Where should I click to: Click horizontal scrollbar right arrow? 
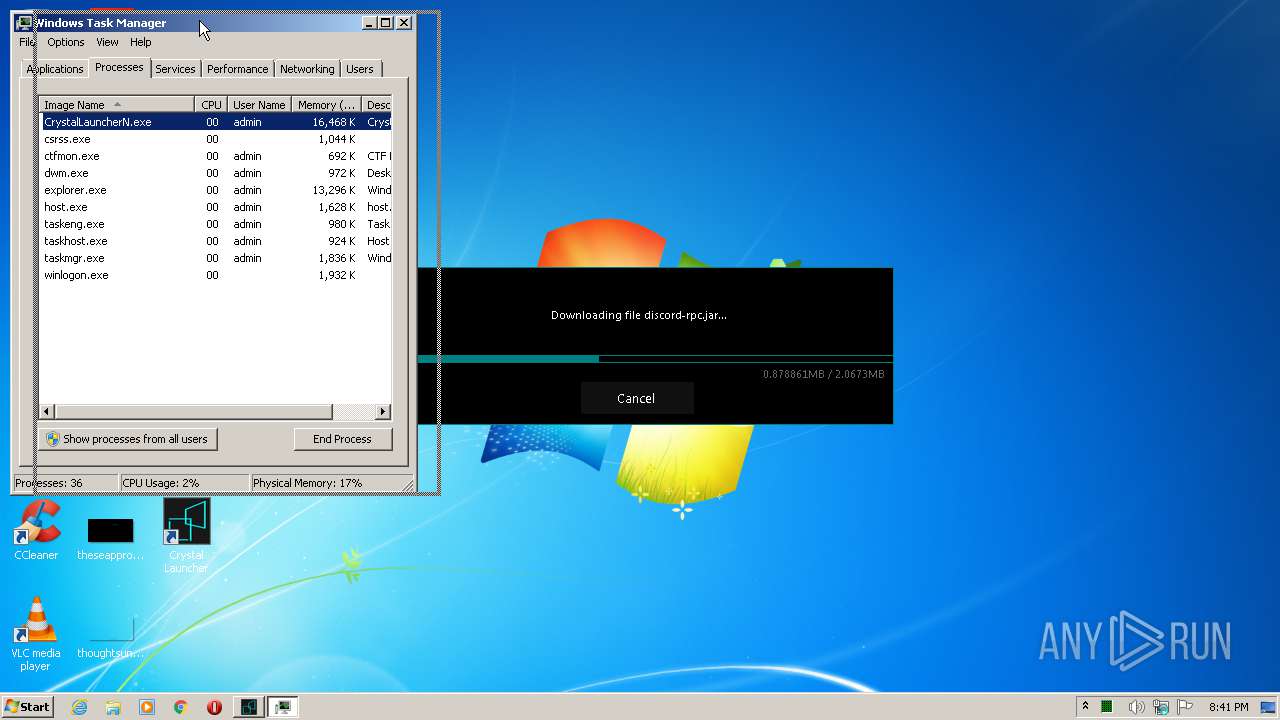382,412
